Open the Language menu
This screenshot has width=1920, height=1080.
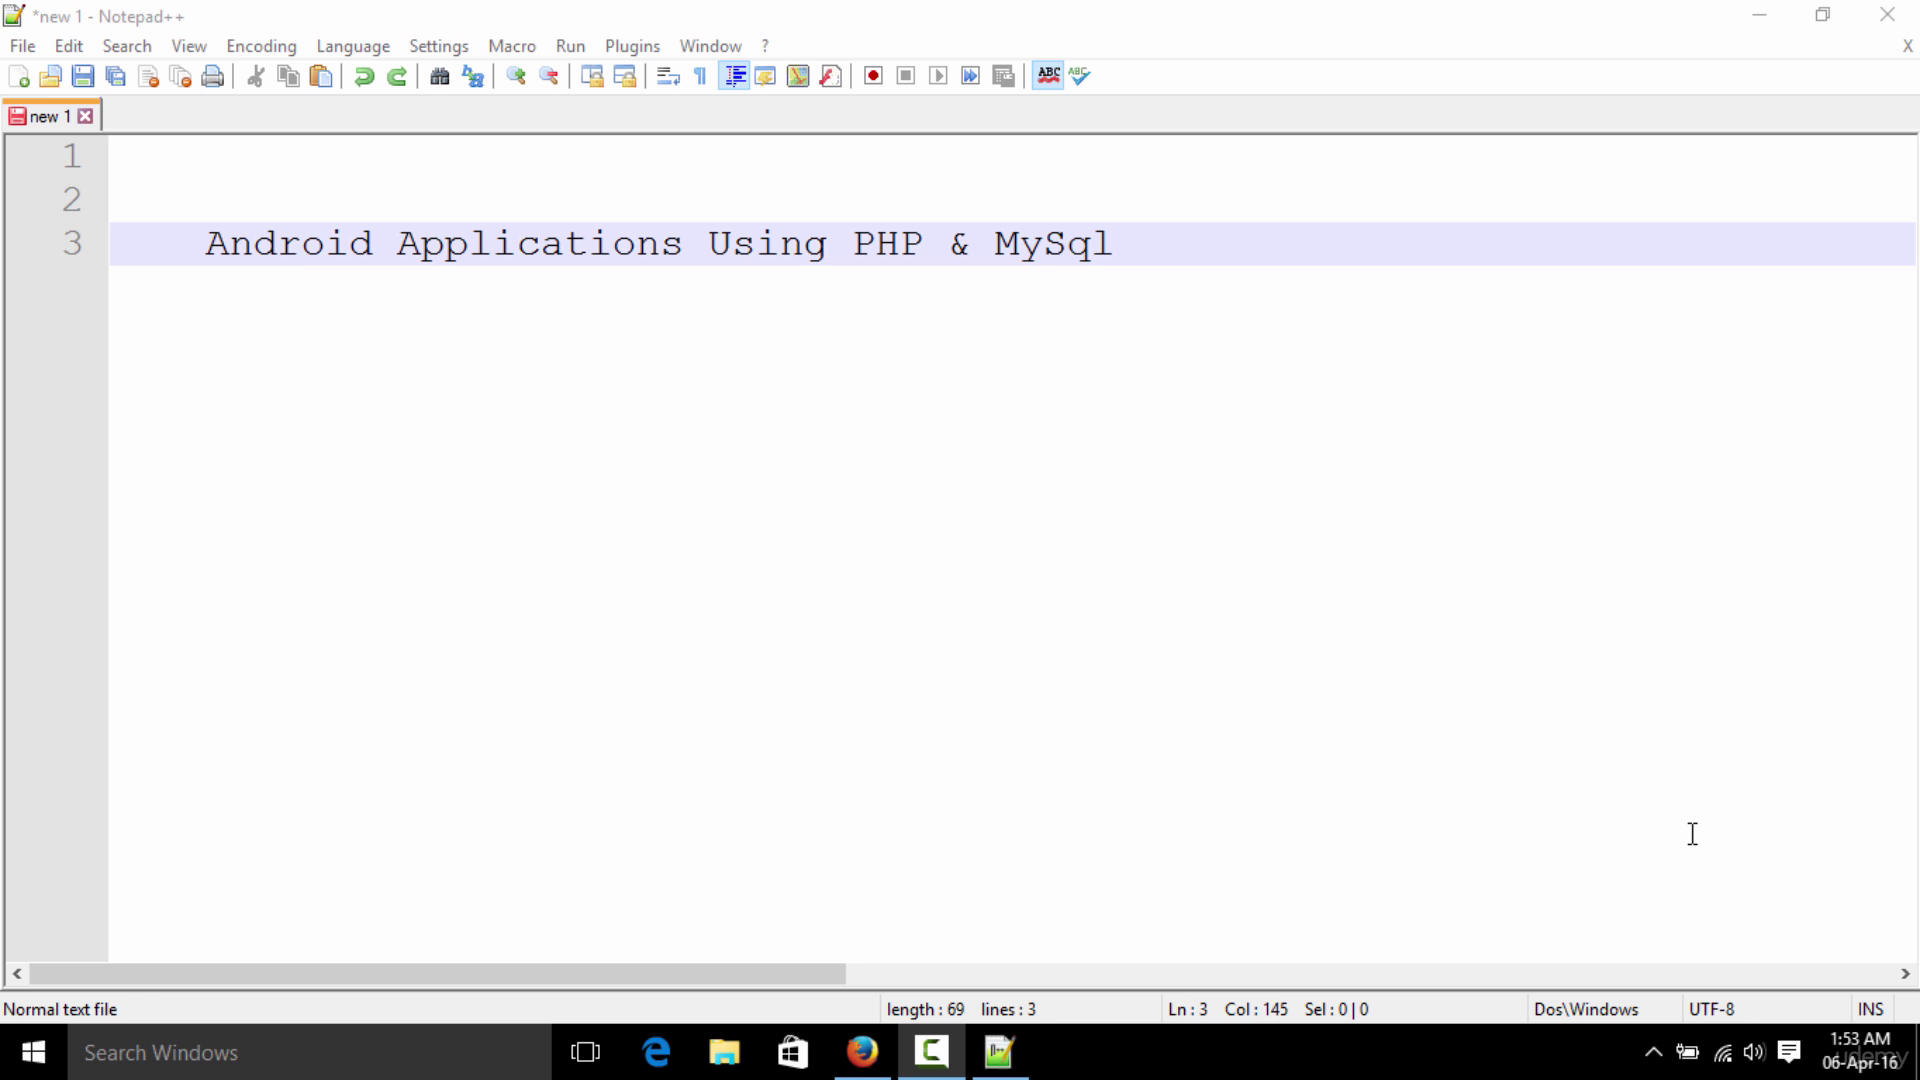353,46
